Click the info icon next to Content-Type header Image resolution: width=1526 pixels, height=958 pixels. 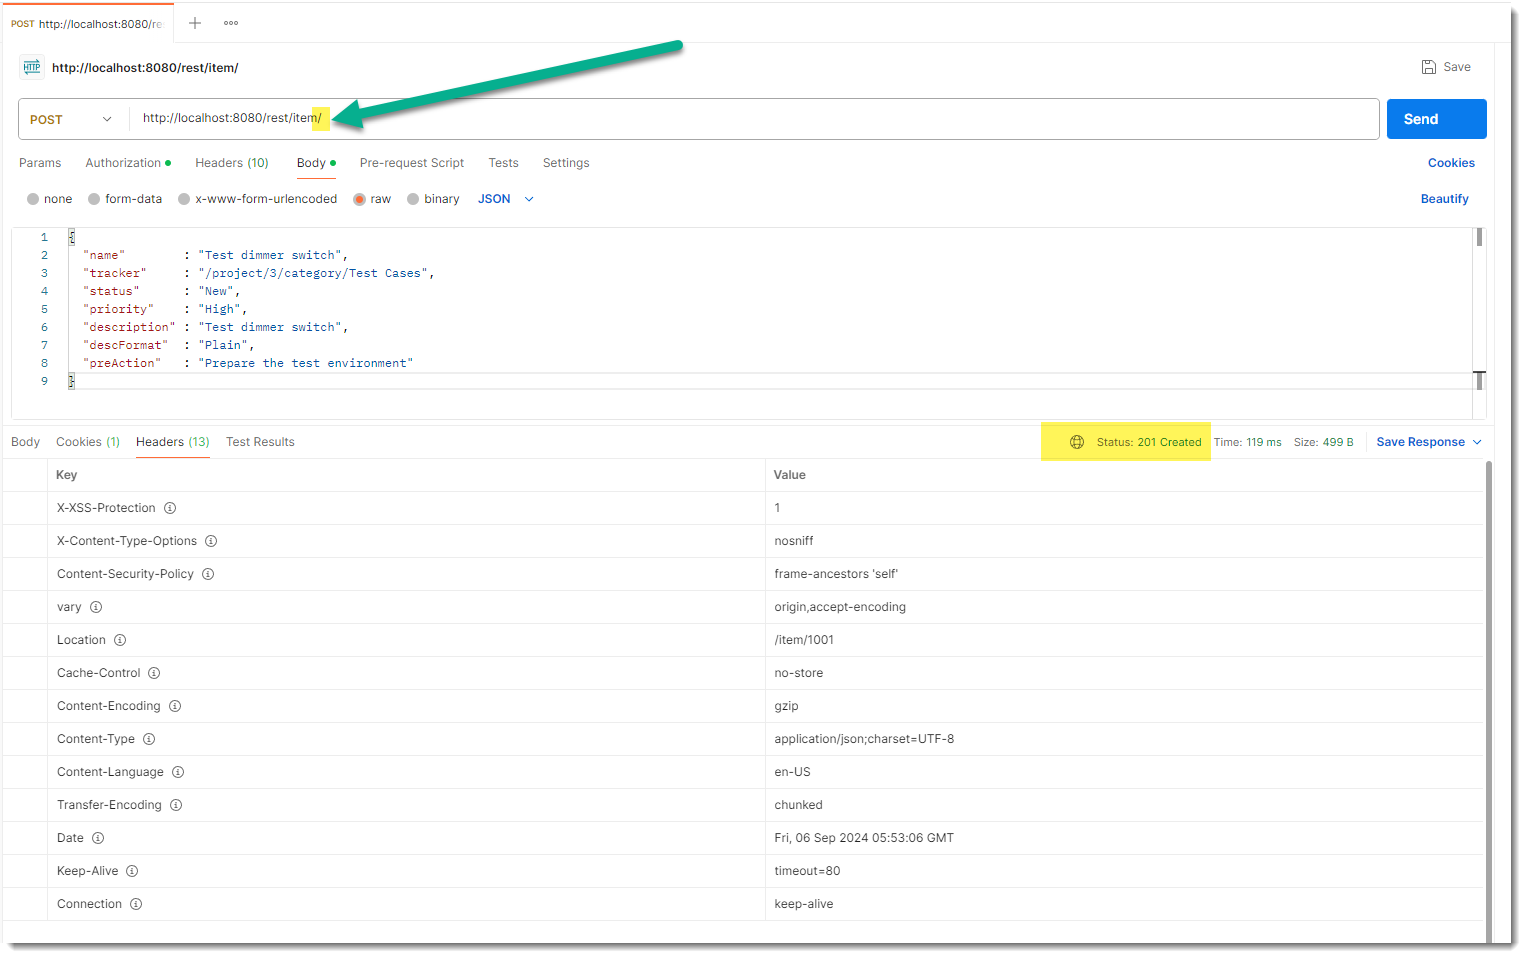(149, 738)
